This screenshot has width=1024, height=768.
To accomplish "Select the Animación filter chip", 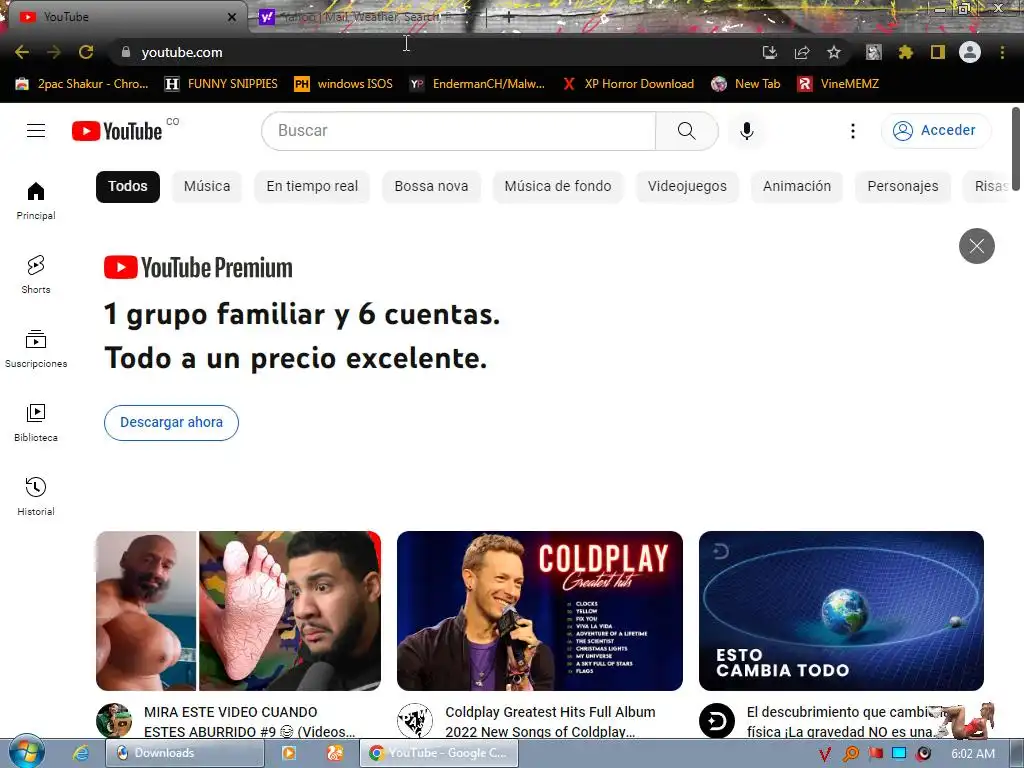I will 797,187.
